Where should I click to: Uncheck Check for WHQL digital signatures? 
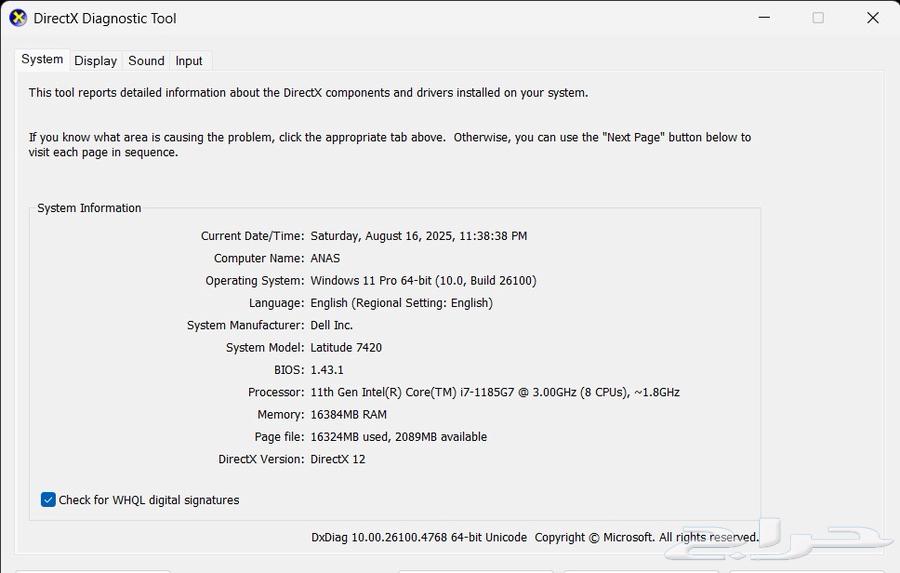coord(48,500)
